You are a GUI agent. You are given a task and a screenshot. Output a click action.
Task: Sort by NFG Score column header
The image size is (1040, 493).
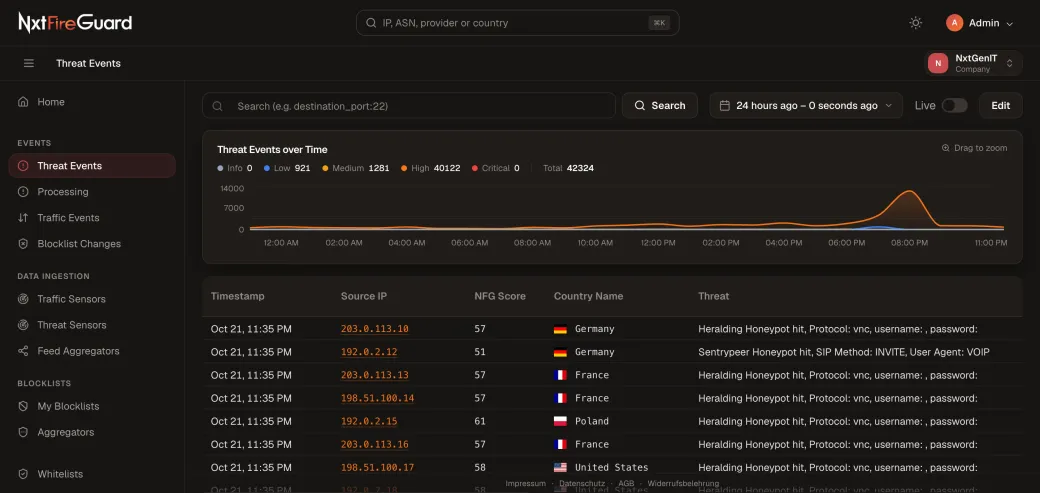tap(500, 297)
